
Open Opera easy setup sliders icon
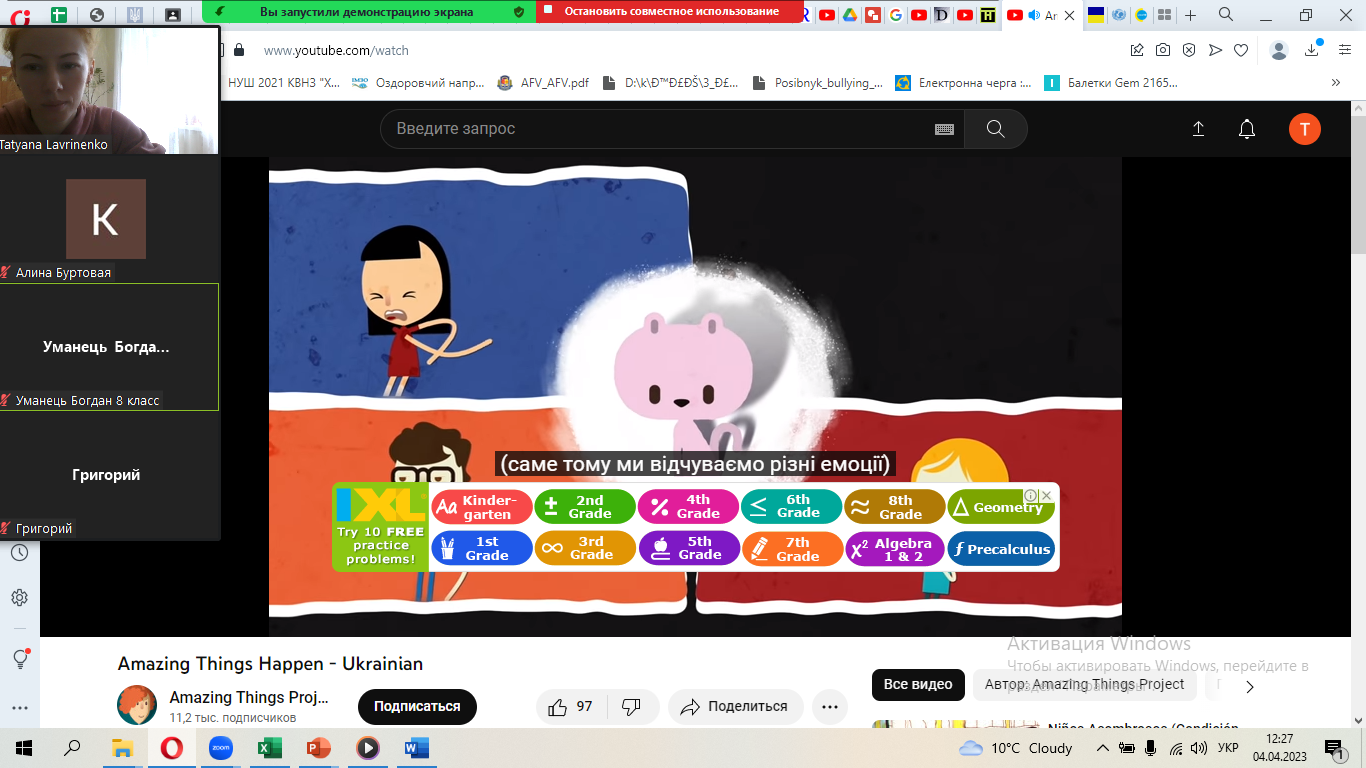tap(1345, 50)
